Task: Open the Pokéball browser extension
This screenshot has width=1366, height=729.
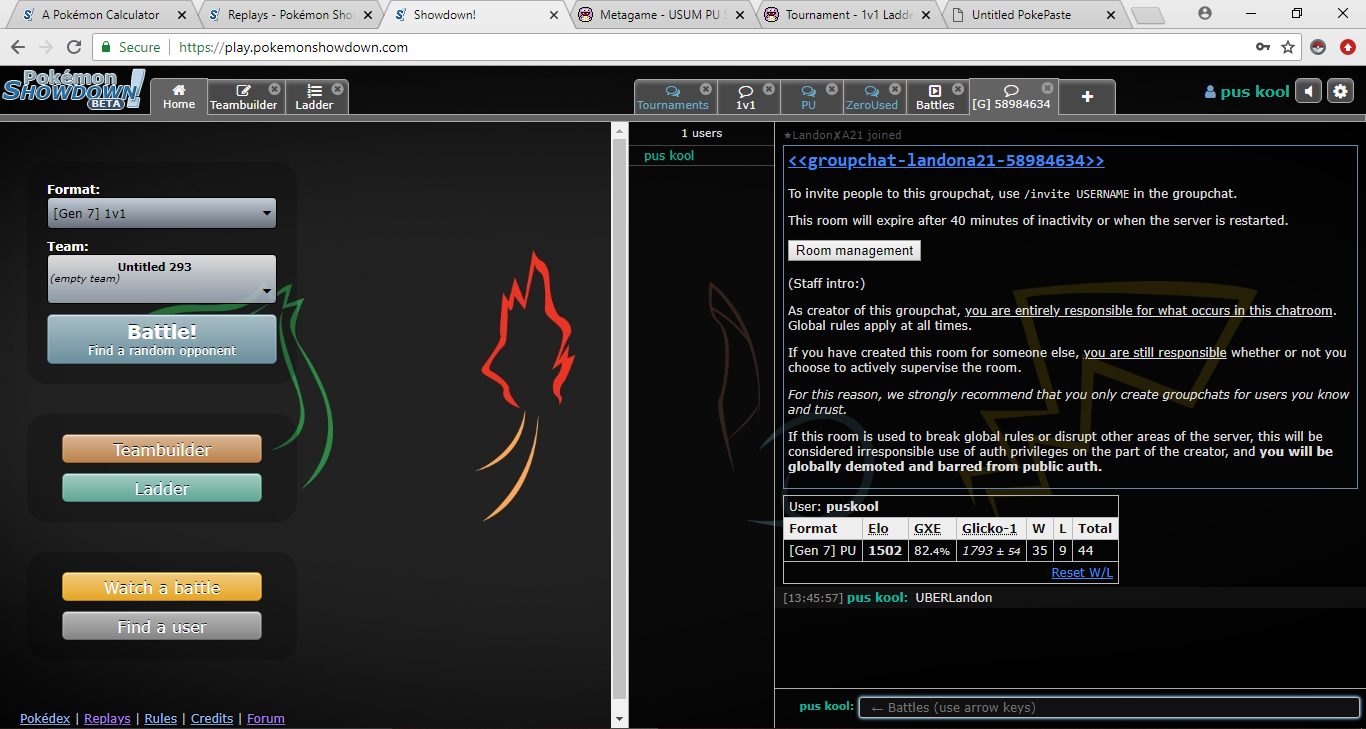Action: 1318,47
